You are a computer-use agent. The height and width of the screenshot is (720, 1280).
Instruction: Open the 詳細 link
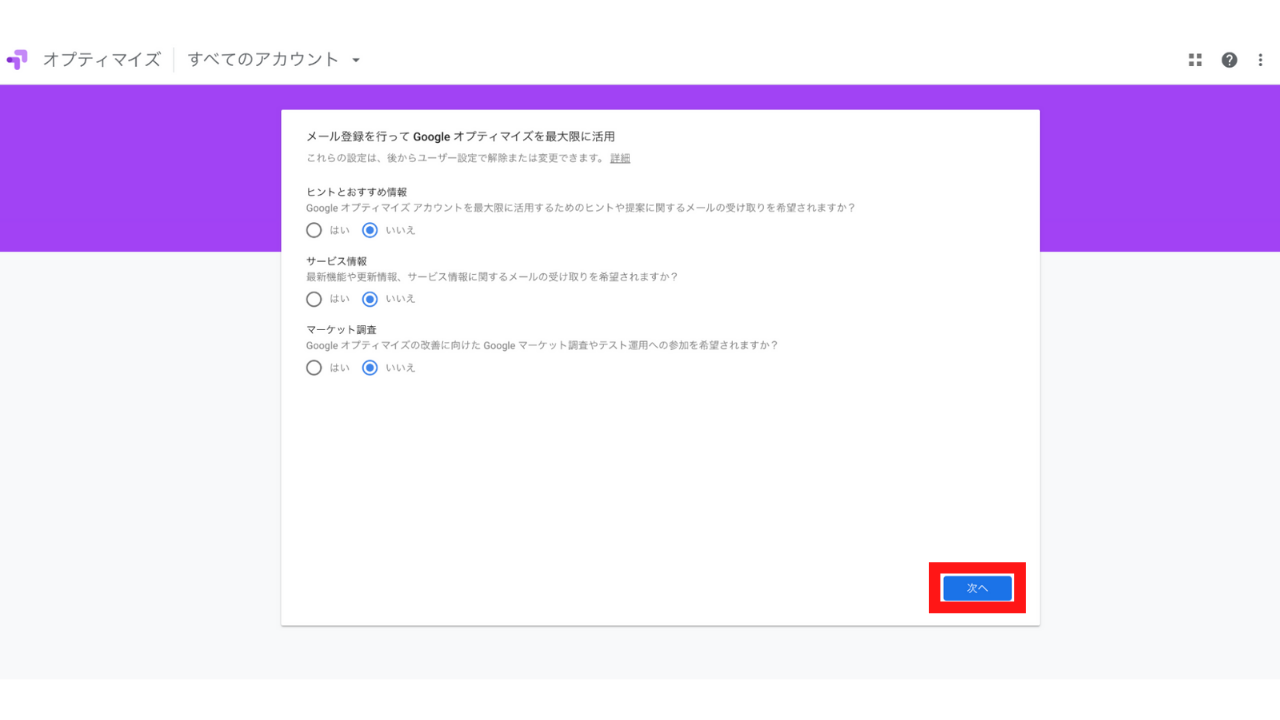(x=620, y=158)
